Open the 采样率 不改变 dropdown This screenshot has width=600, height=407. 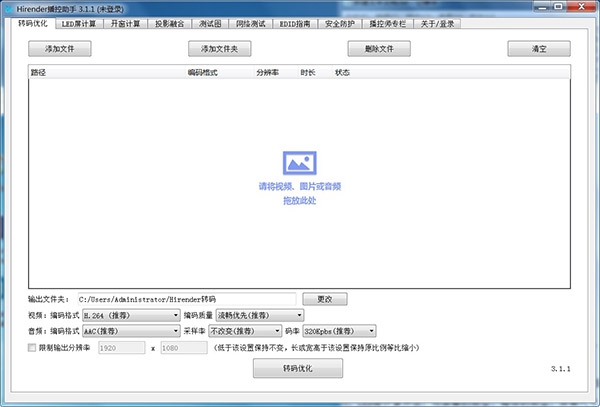point(245,331)
